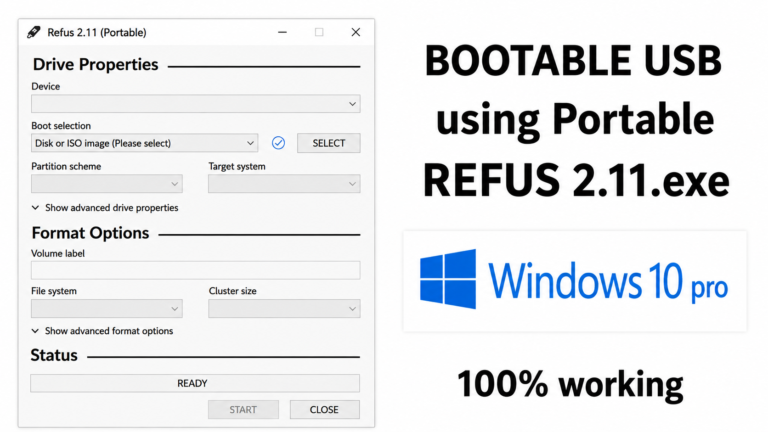
Task: Click the 'Windows 10 pro' text
Action: tap(608, 281)
